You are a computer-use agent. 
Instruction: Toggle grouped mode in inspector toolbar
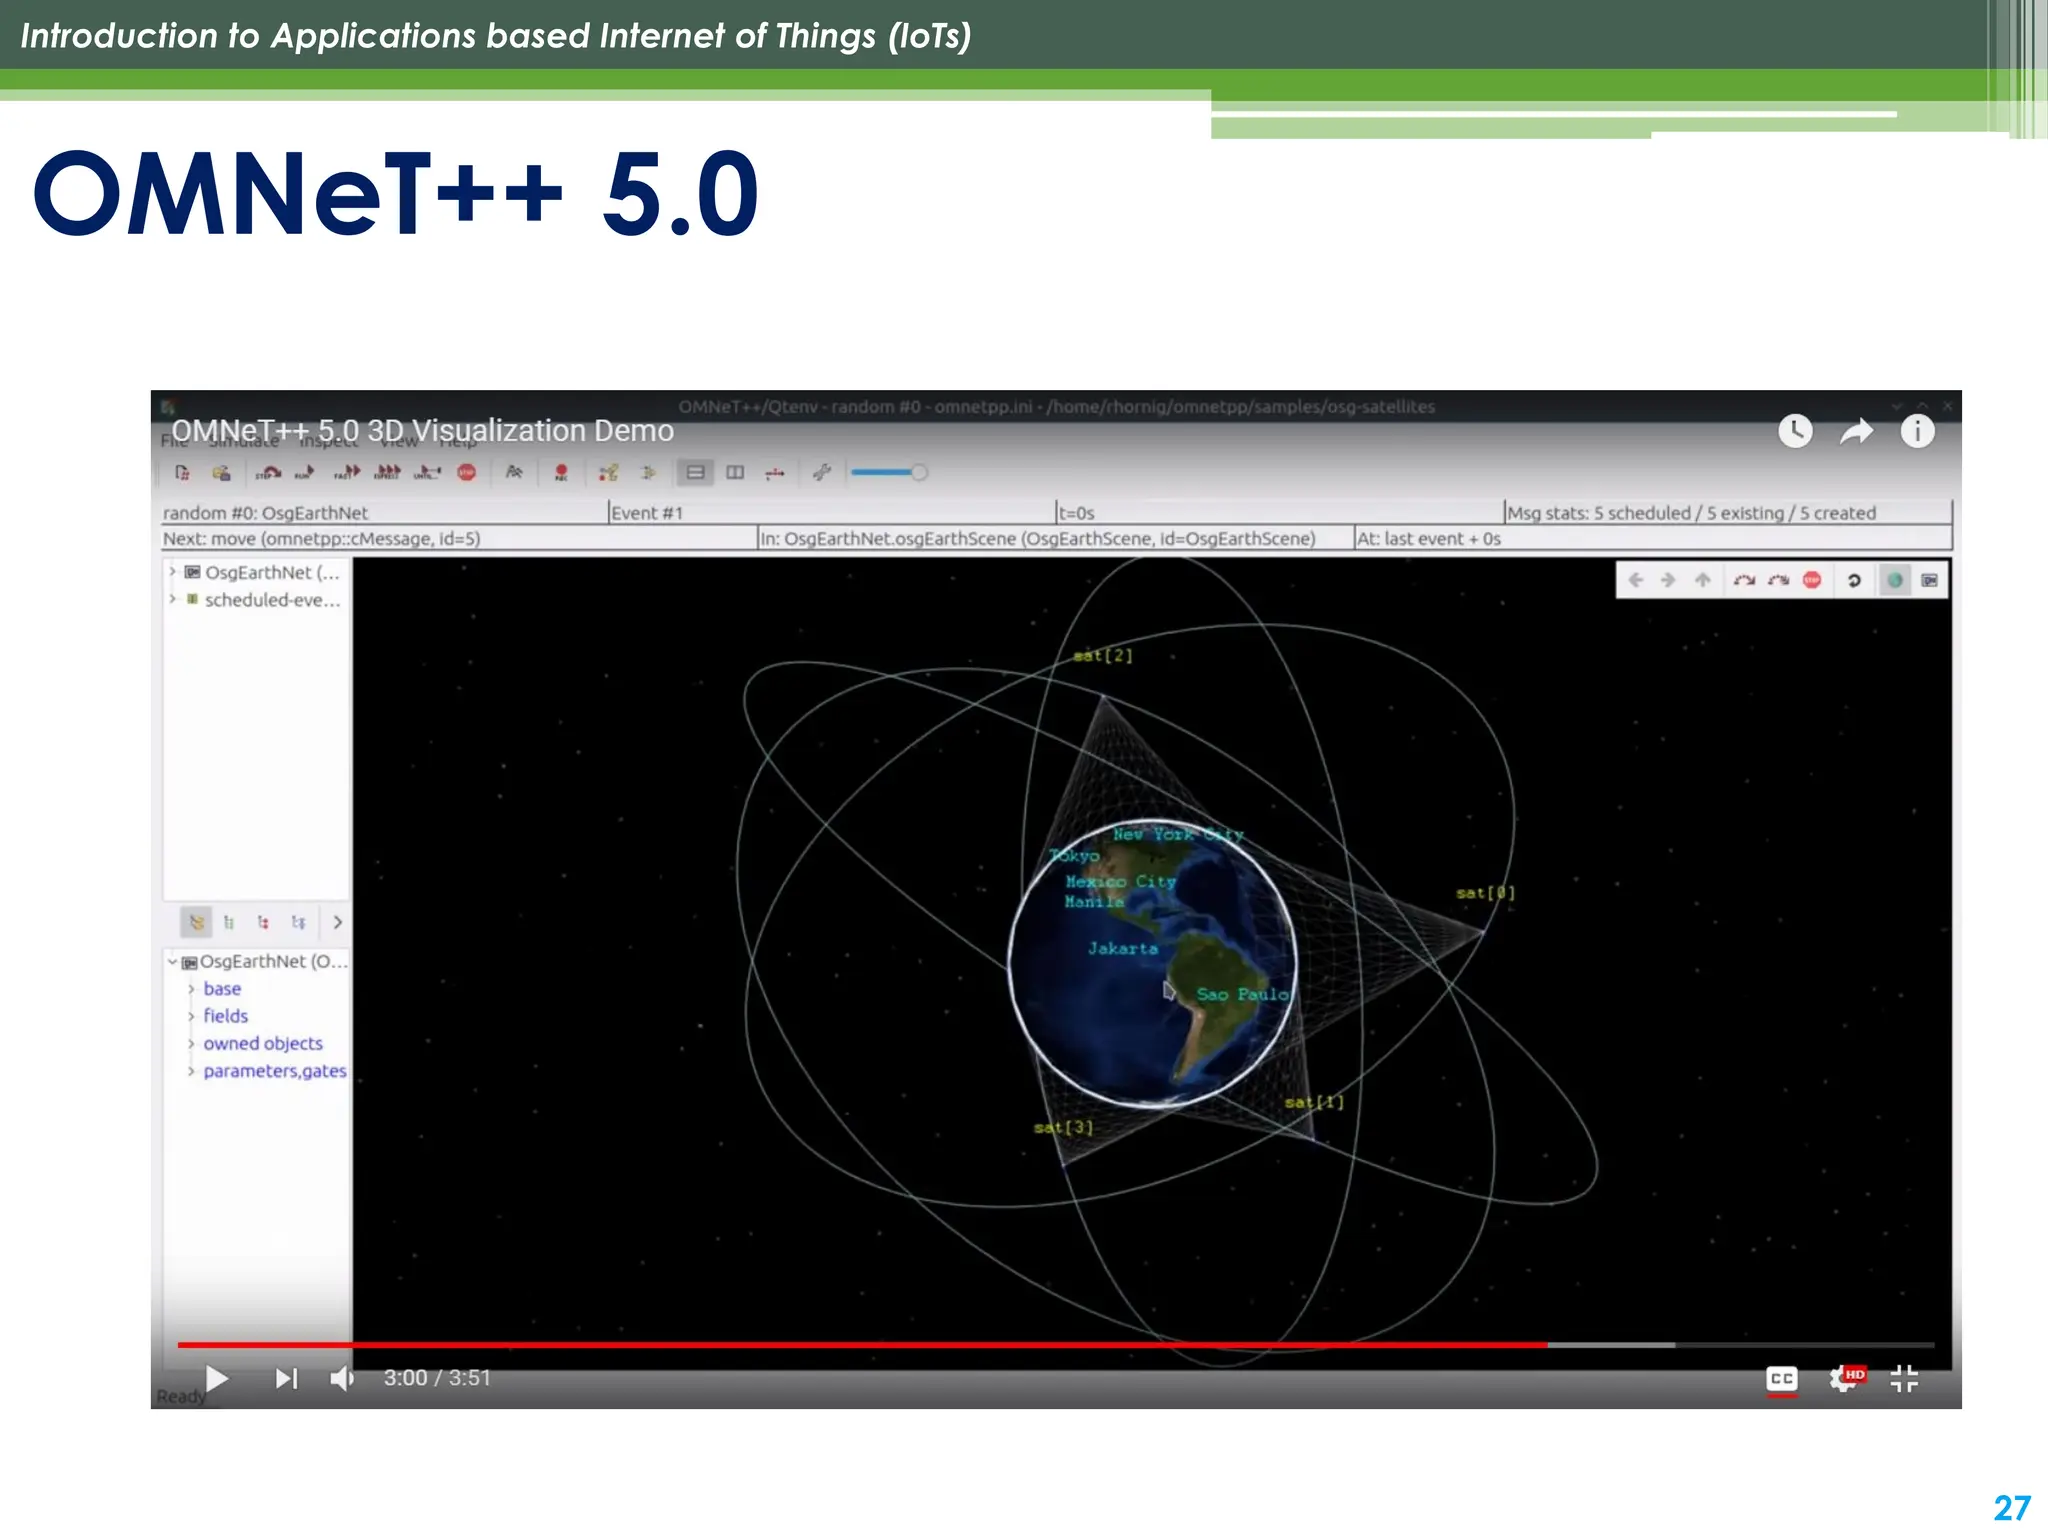tap(197, 922)
